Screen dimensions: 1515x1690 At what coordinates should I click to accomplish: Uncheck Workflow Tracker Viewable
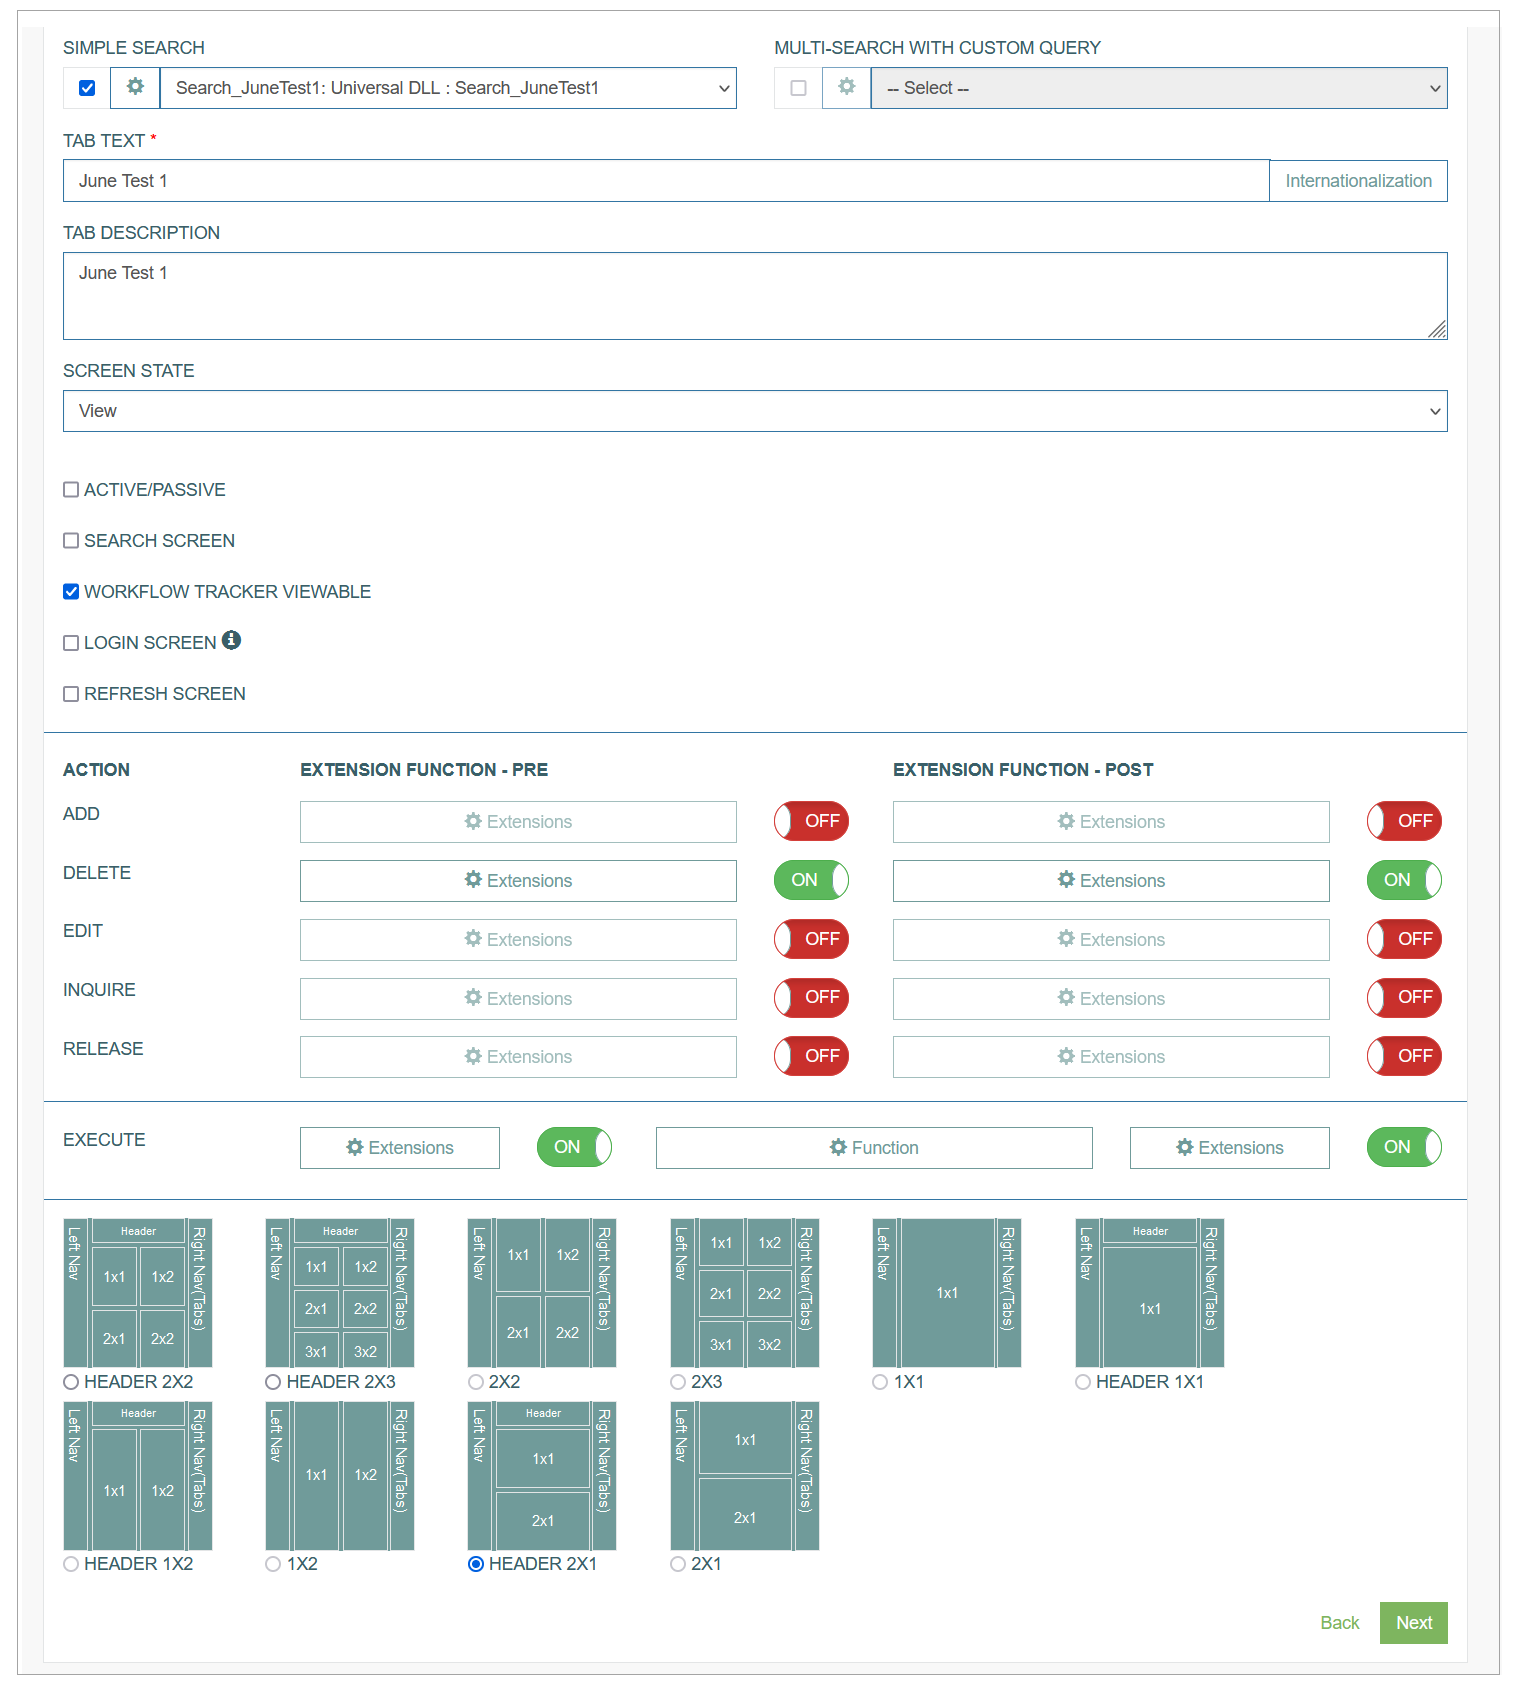[x=71, y=592]
